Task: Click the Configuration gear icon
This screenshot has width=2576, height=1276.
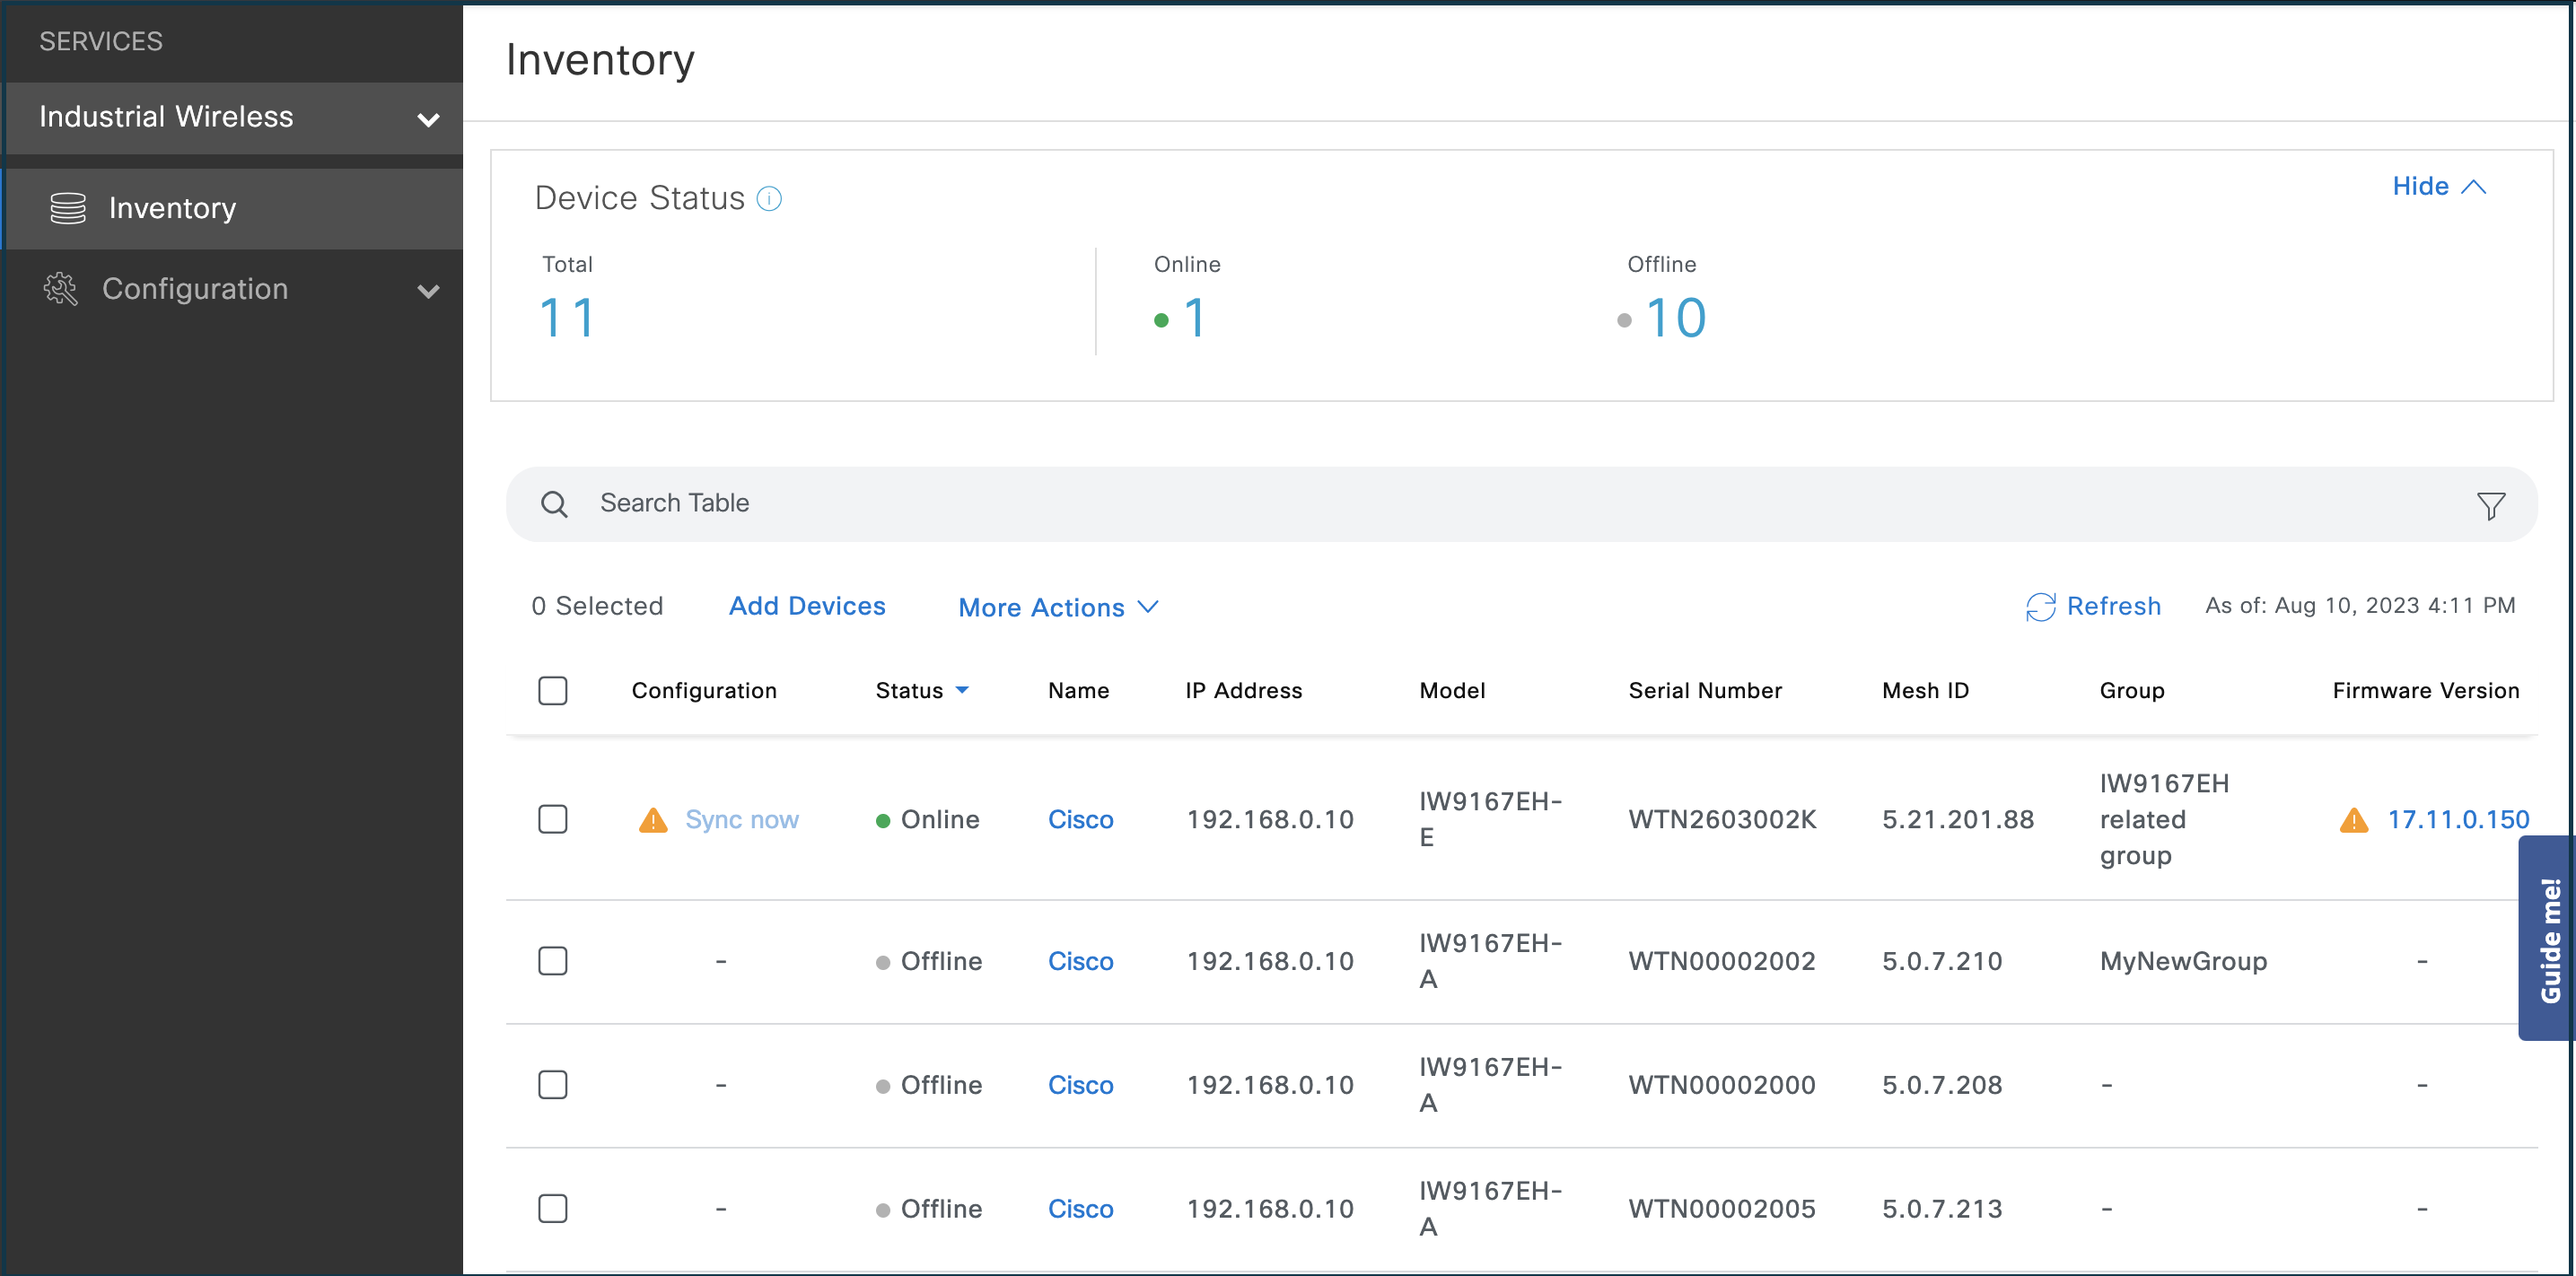Action: [x=60, y=289]
